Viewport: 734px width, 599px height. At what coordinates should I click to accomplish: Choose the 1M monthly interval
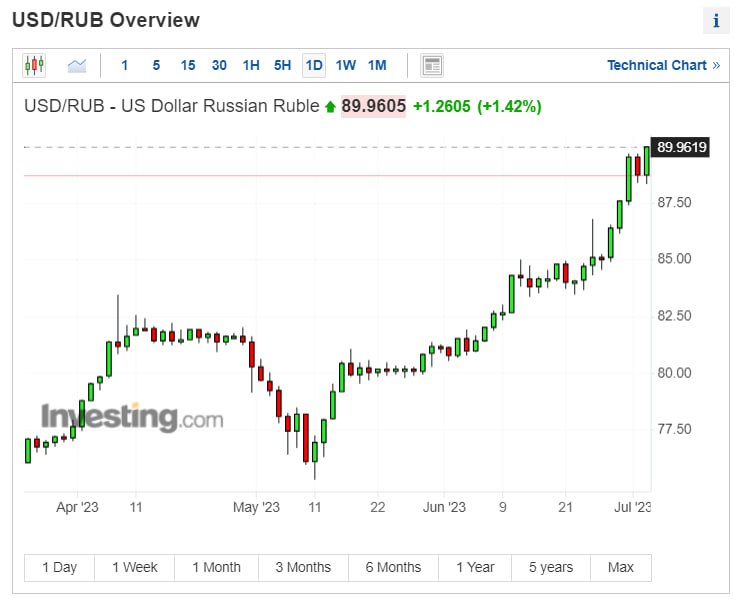coord(377,66)
